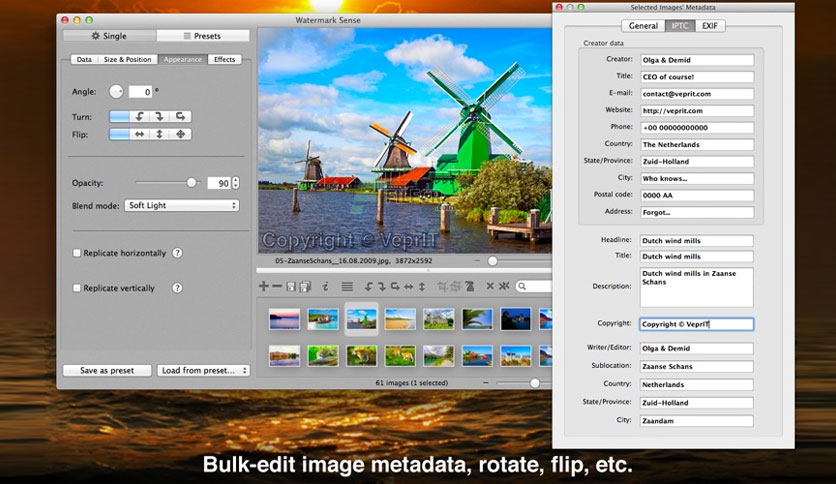Remove selected image with the minus icon
Screen dimensions: 836x484
coord(277,286)
